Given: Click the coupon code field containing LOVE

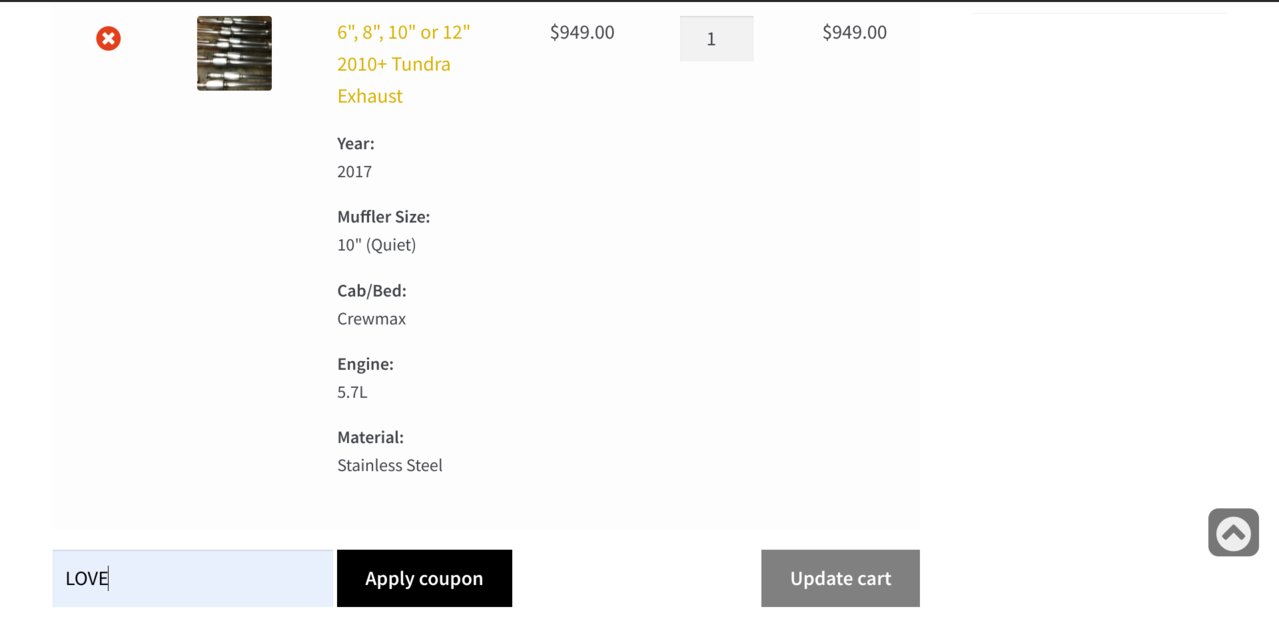Looking at the screenshot, I should [x=192, y=578].
